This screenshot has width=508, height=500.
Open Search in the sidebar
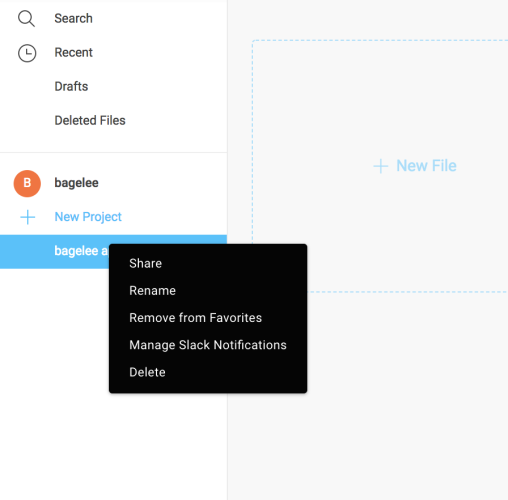click(73, 19)
